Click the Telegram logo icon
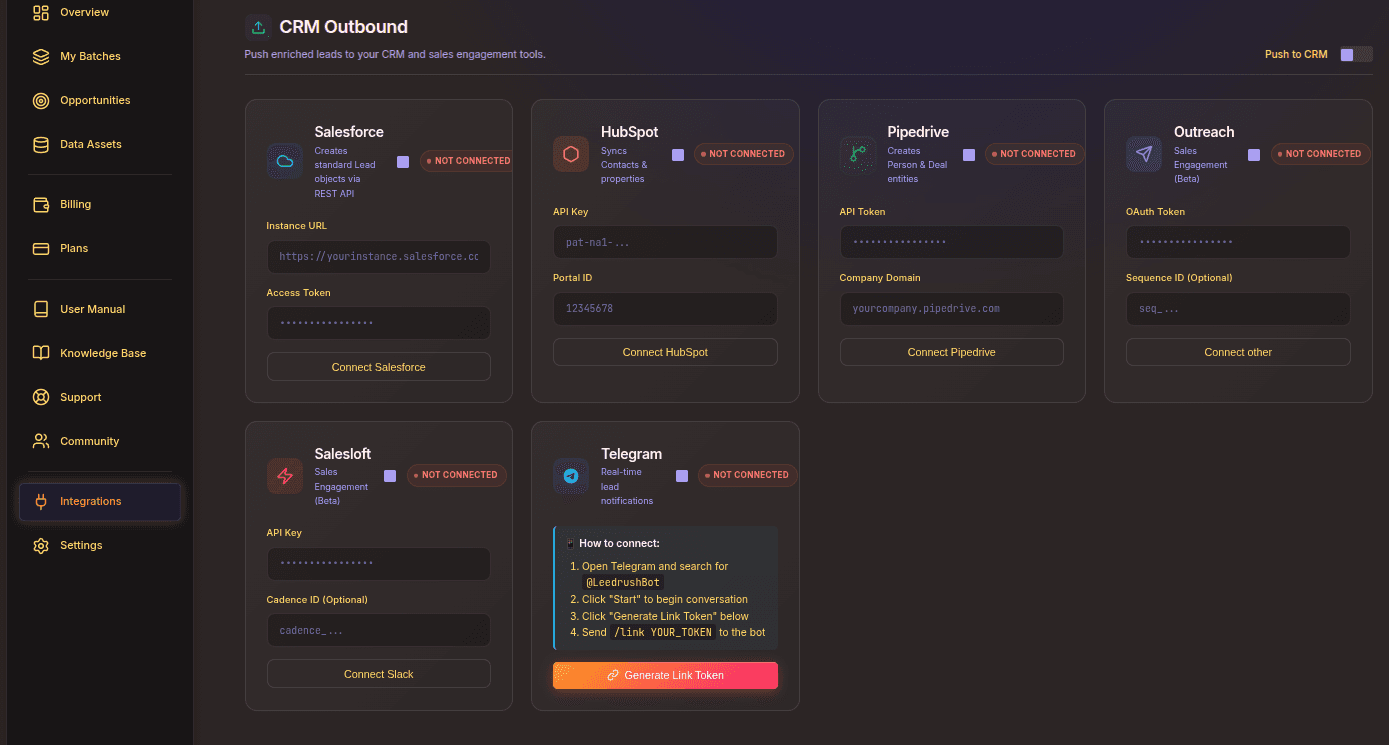This screenshot has width=1389, height=745. (x=571, y=476)
